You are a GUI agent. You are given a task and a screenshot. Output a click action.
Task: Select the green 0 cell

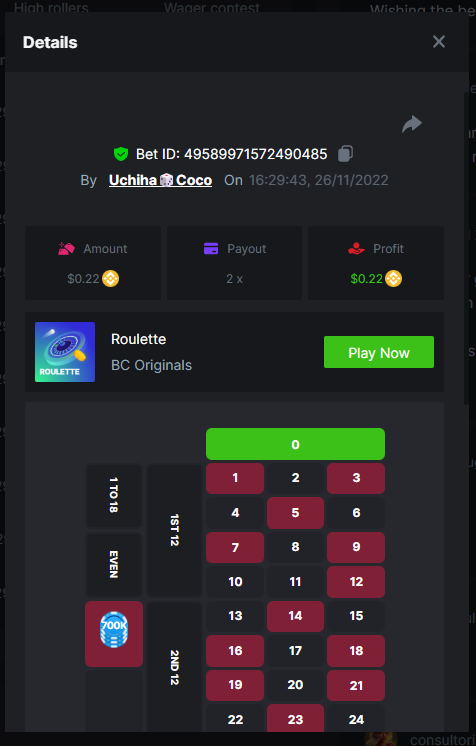pos(295,444)
